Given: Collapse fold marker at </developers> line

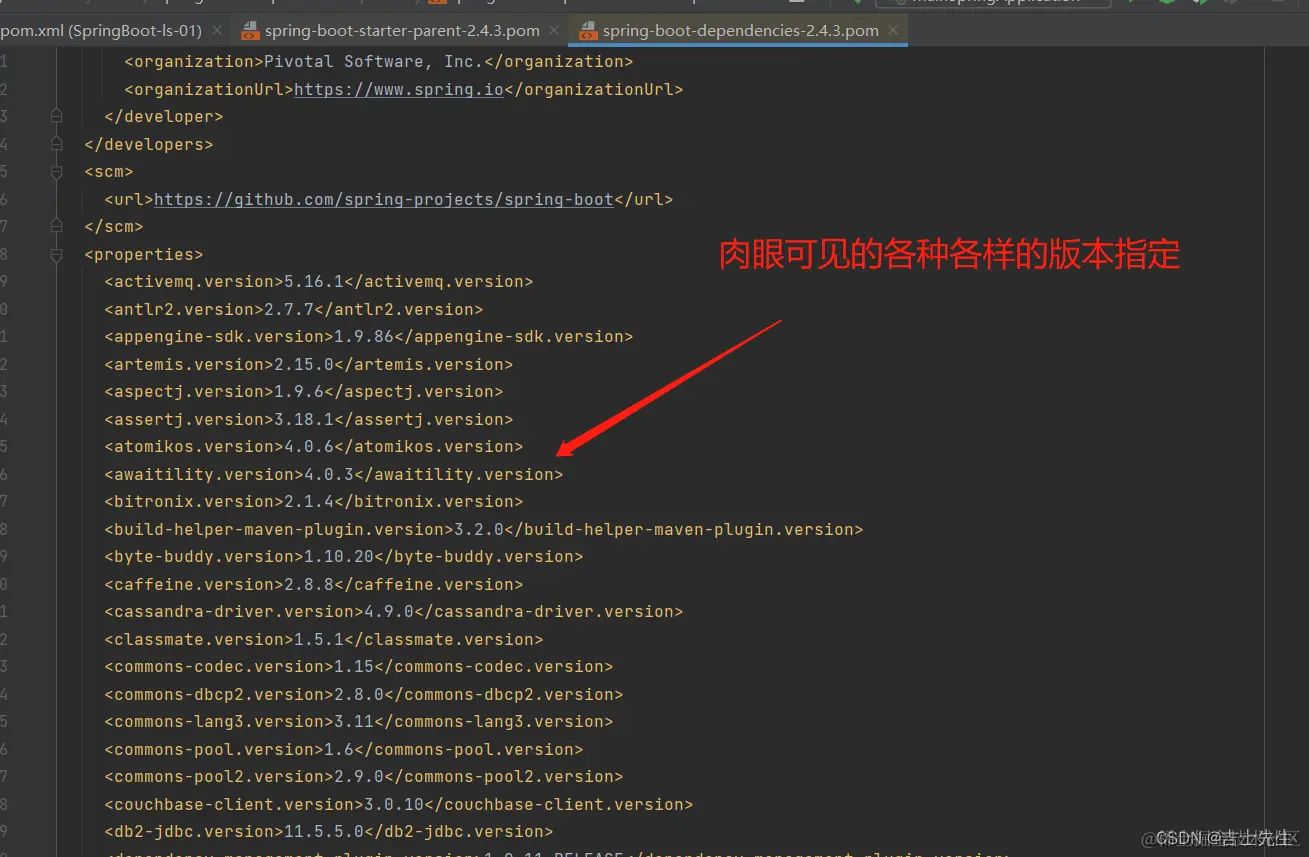Looking at the screenshot, I should click(57, 144).
